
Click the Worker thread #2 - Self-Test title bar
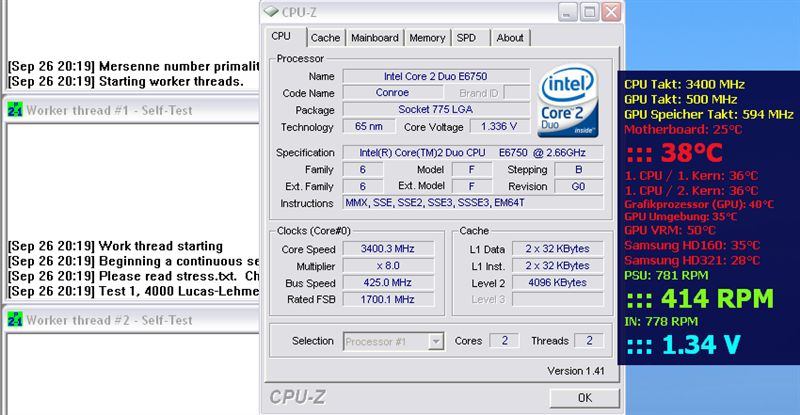pyautogui.click(x=131, y=321)
